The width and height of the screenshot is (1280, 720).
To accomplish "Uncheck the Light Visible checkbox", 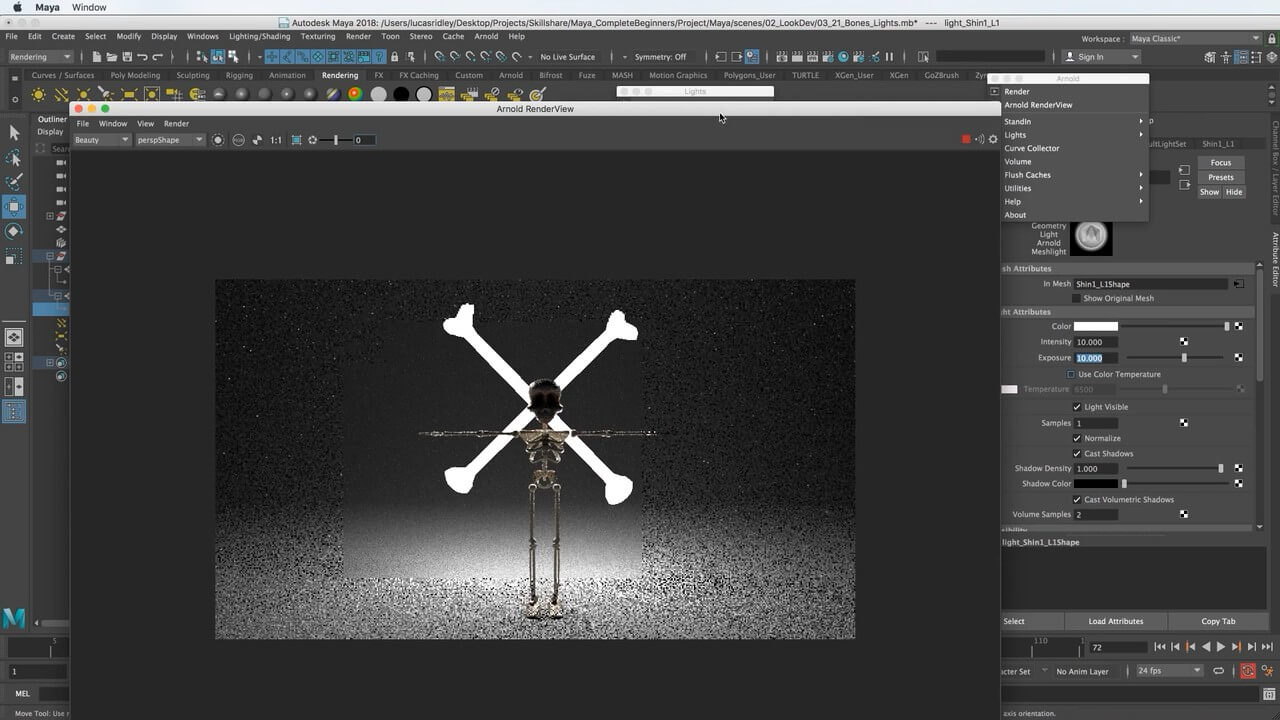I will 1077,407.
